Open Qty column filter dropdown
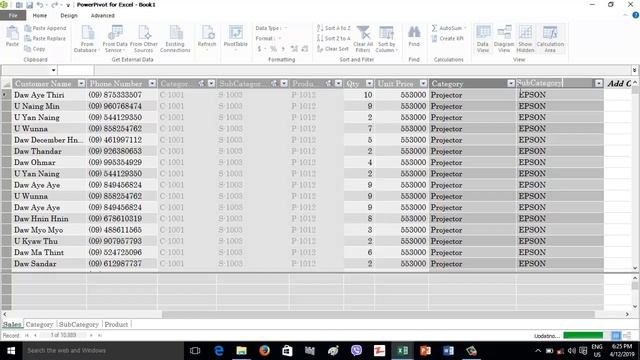Image resolution: width=640 pixels, height=360 pixels. point(369,84)
